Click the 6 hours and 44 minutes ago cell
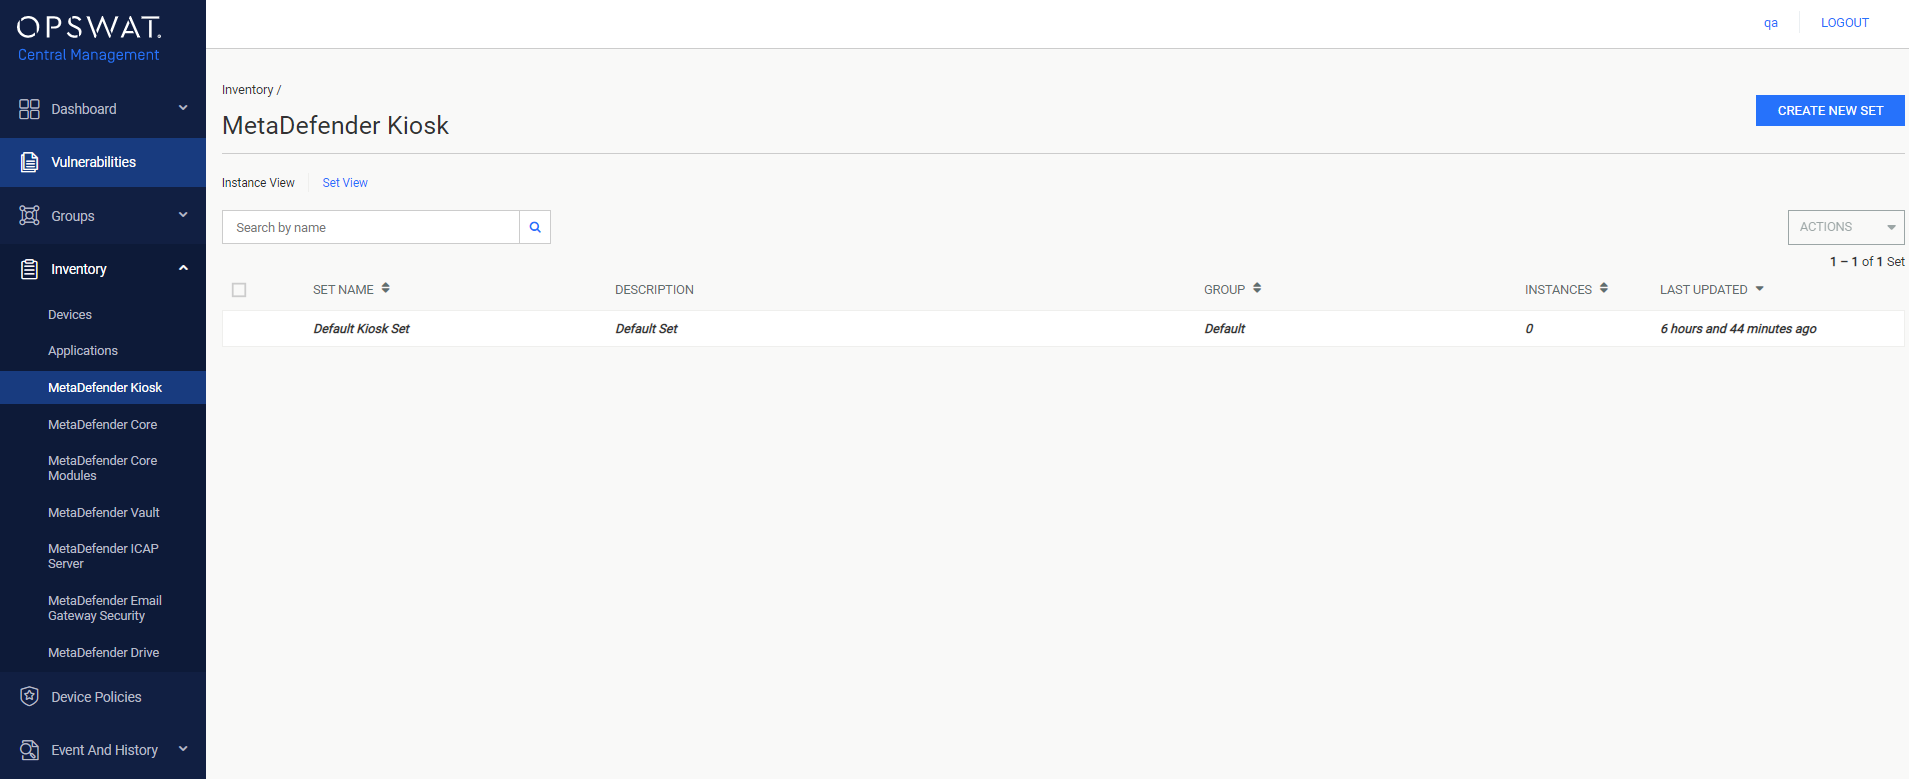This screenshot has height=779, width=1909. 1738,329
